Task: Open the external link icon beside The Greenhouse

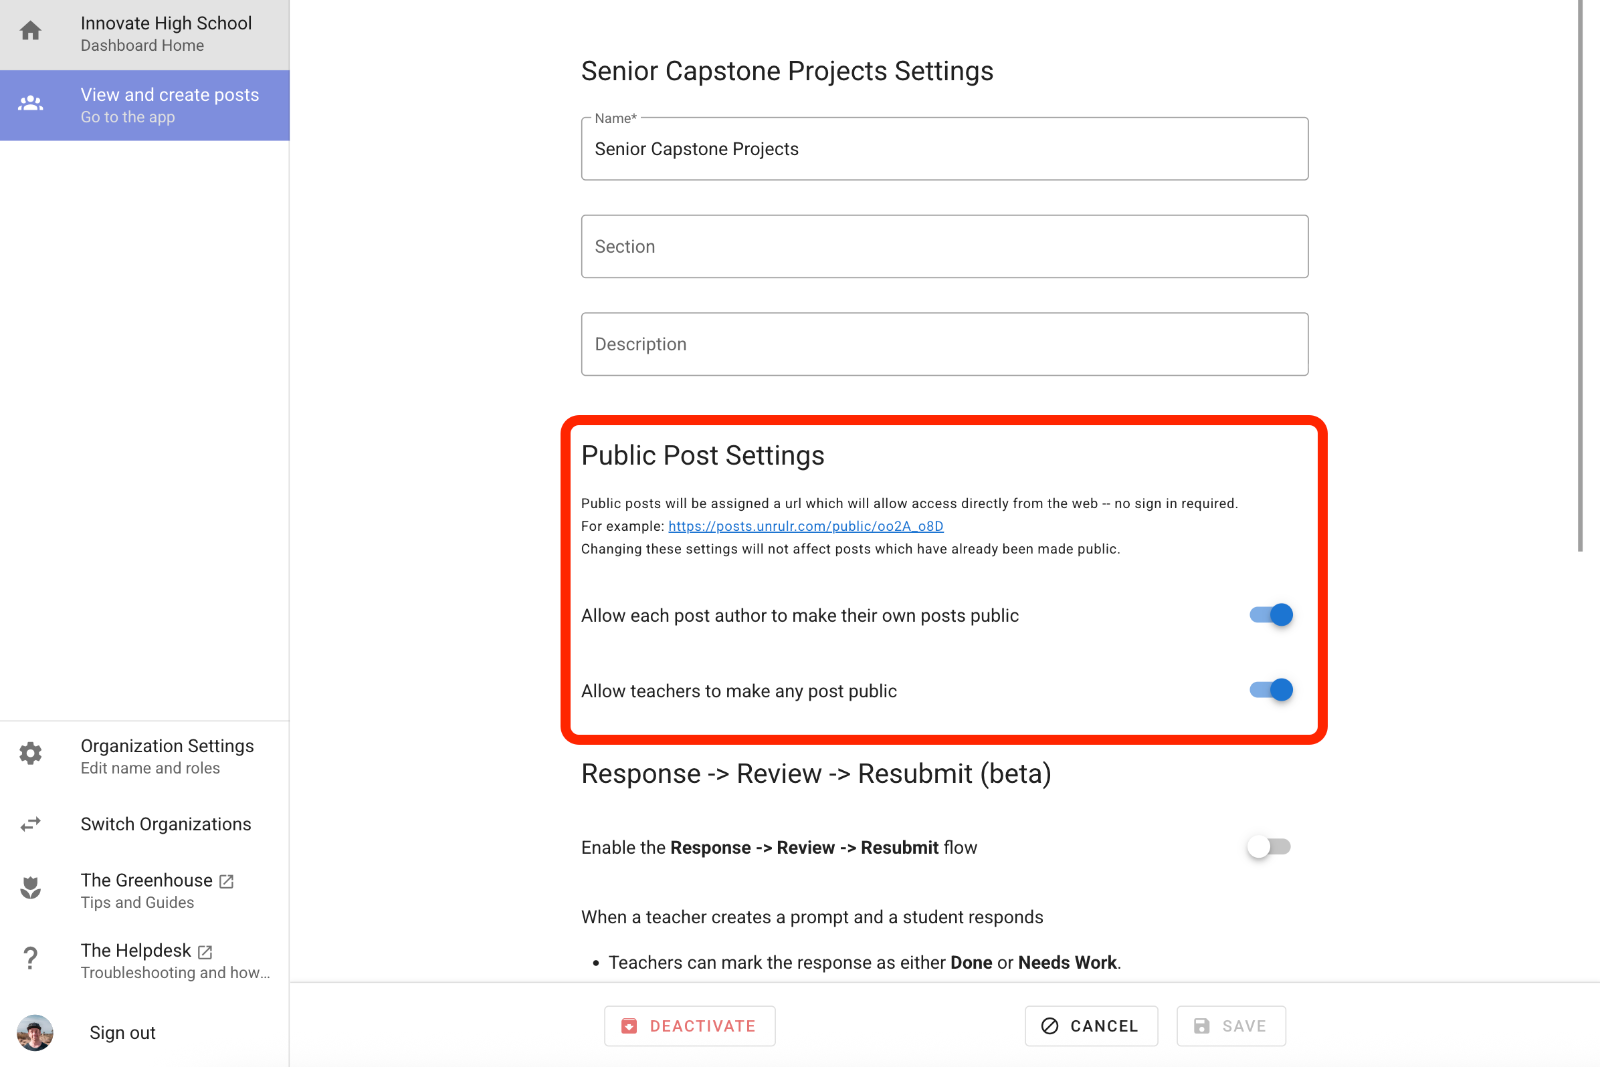Action: pyautogui.click(x=227, y=881)
